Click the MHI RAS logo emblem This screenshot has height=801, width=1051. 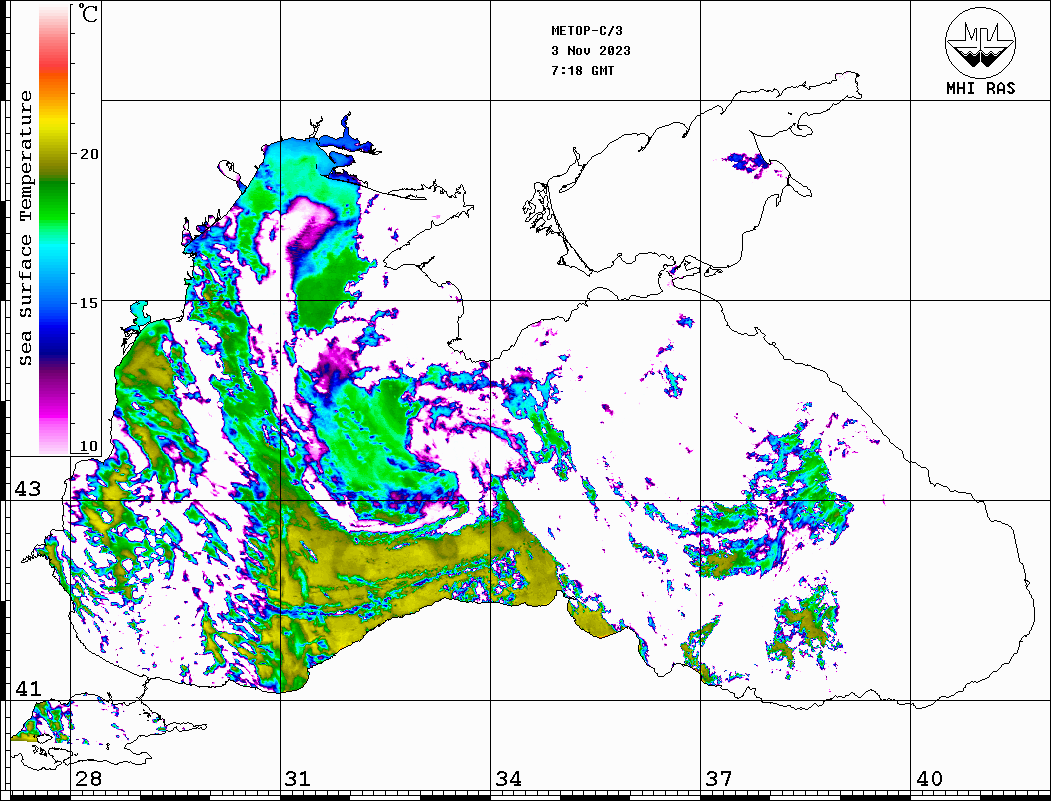[980, 42]
